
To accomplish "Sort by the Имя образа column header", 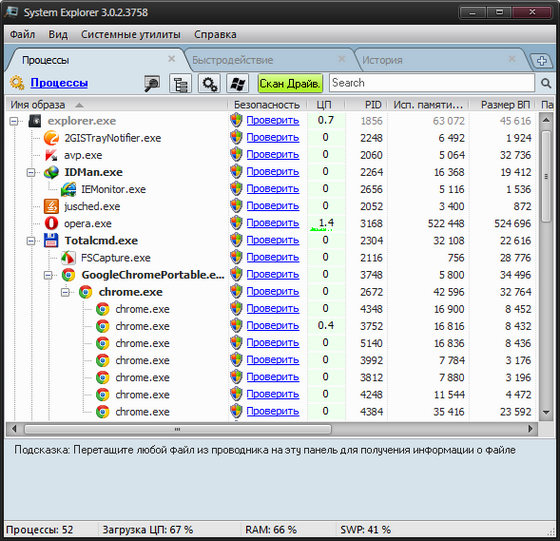I will [x=116, y=105].
